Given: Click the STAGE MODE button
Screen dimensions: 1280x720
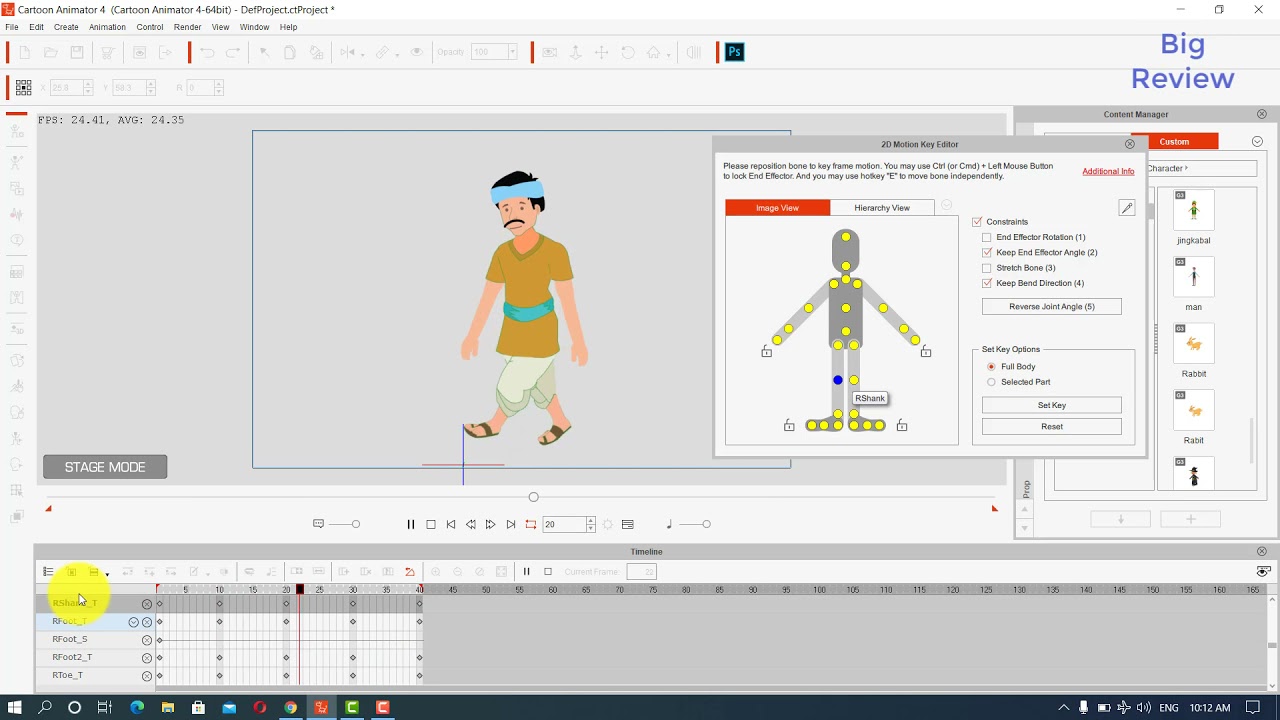Looking at the screenshot, I should [105, 467].
